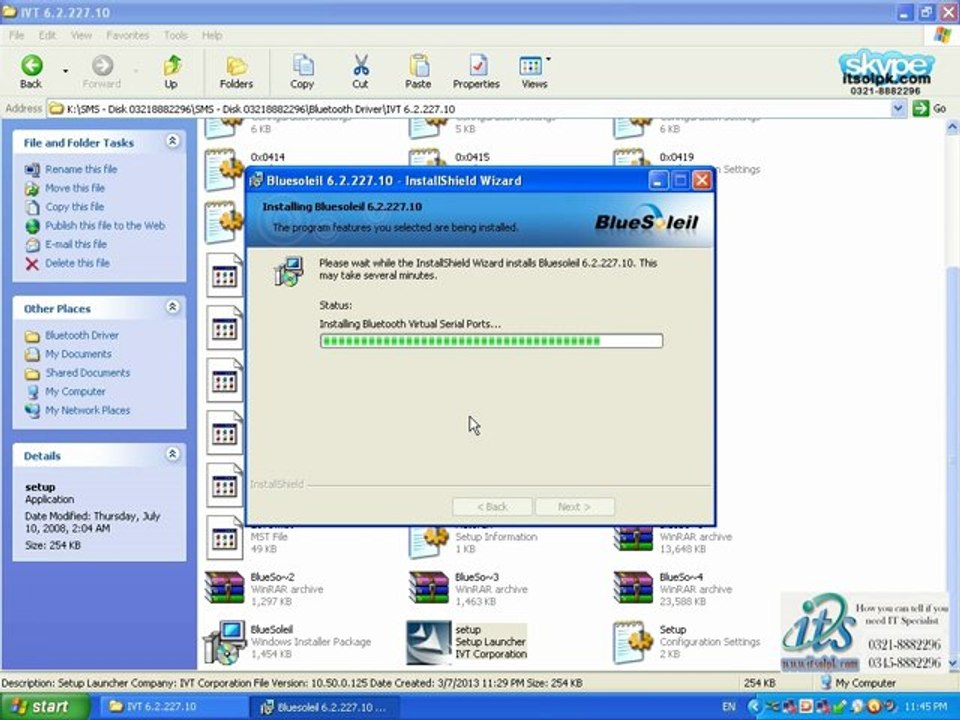Minimize the InstallShield Wizard window
This screenshot has height=720, width=960.
(659, 180)
